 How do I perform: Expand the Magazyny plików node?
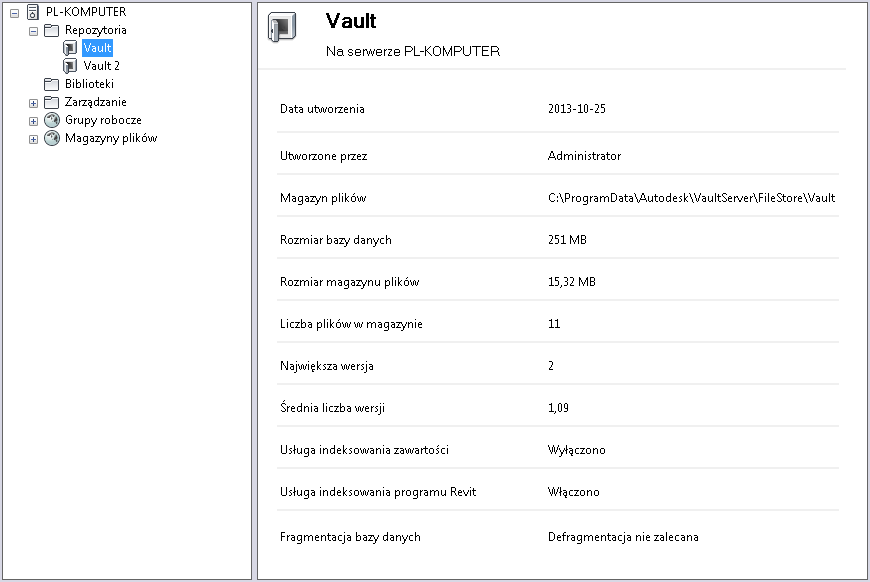[33, 138]
